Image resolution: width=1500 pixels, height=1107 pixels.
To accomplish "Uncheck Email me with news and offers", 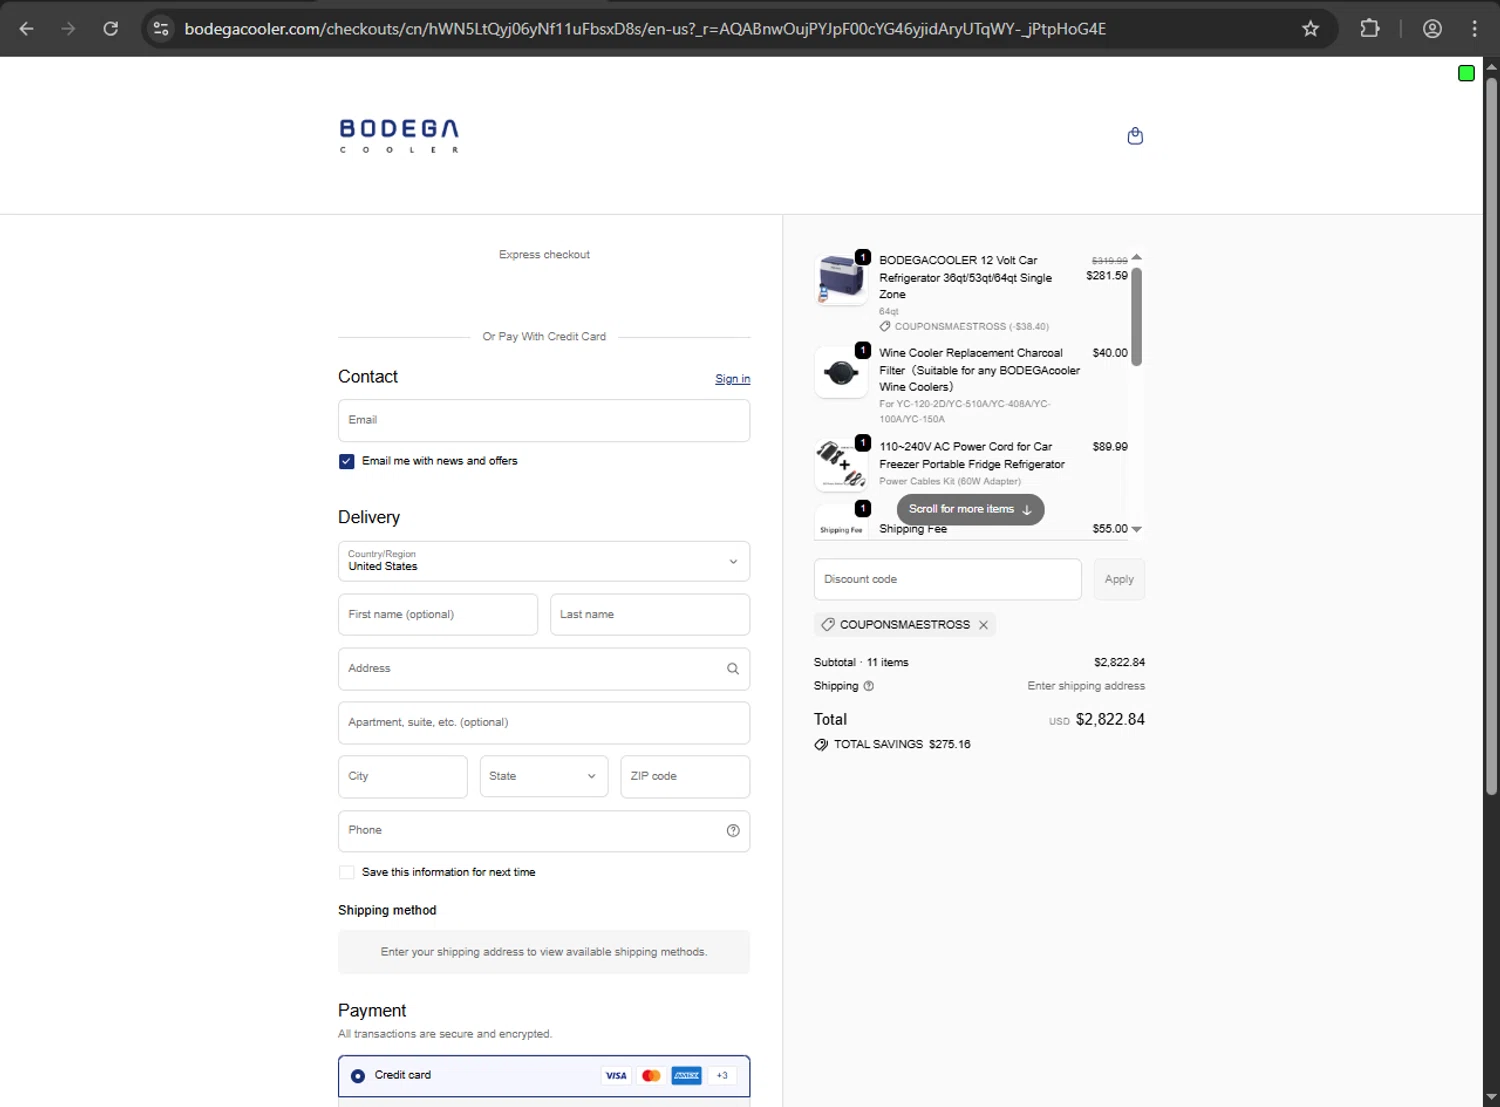I will tap(347, 461).
